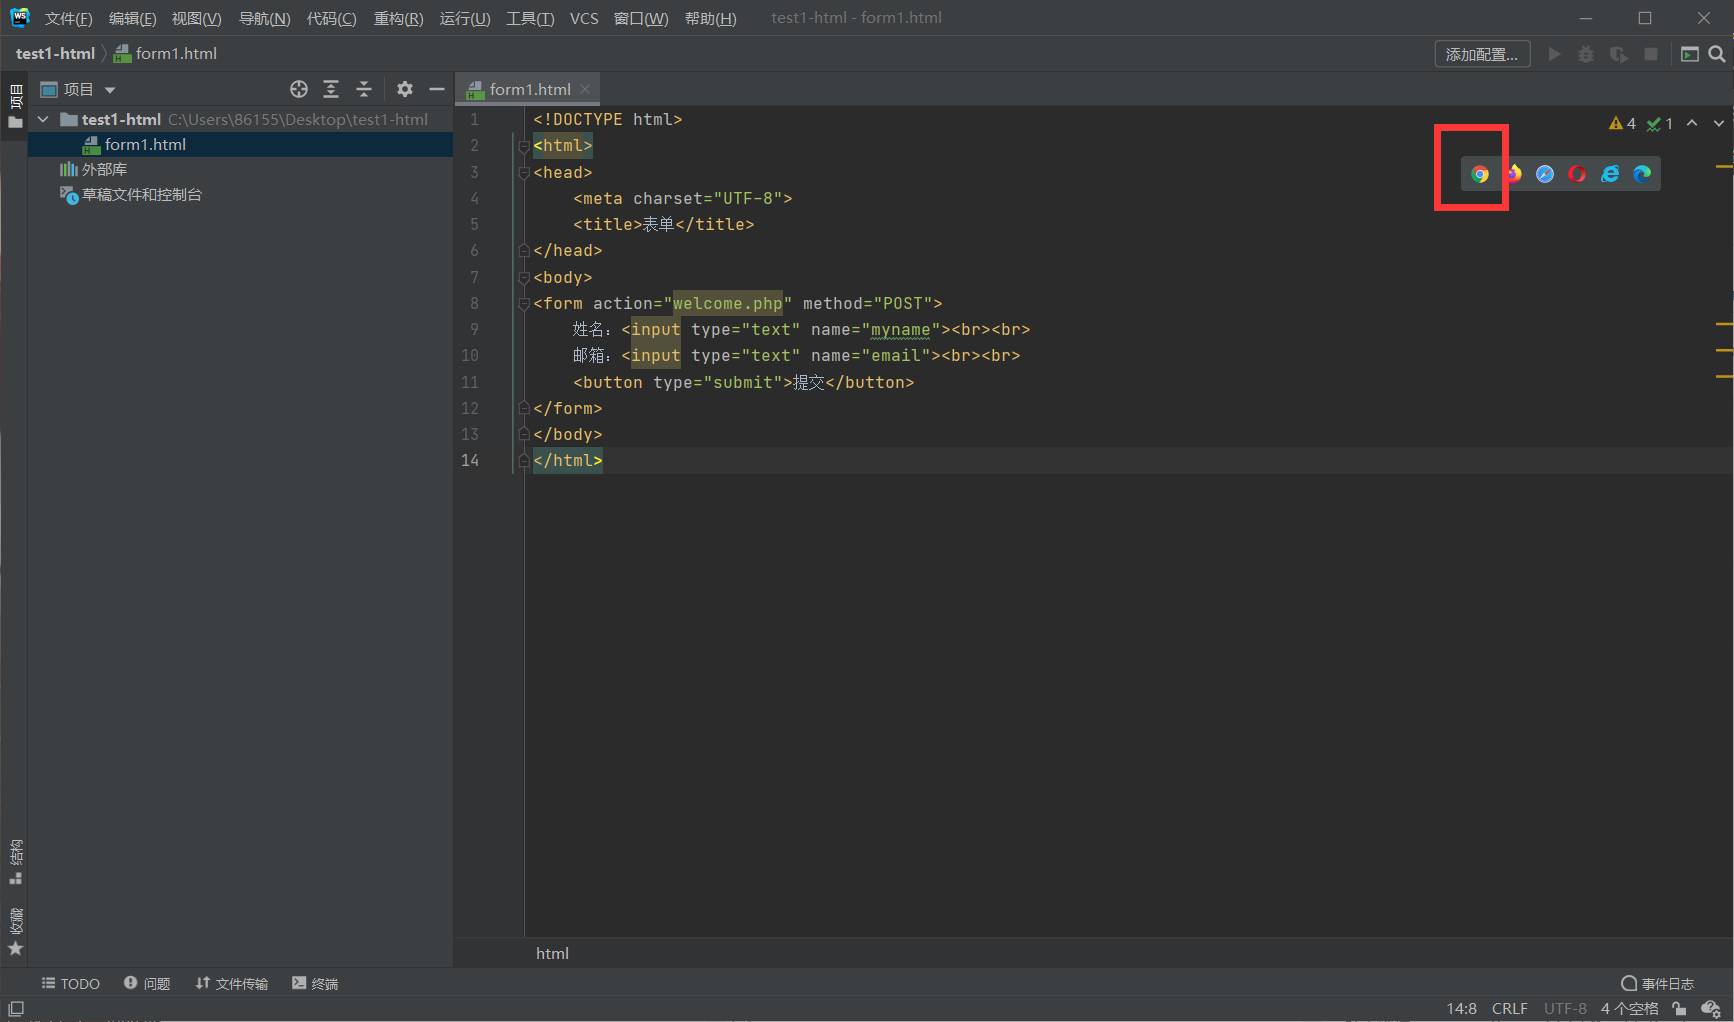Screen dimensions: 1734x1022
Task: Open the page in Firefox
Action: point(1513,173)
